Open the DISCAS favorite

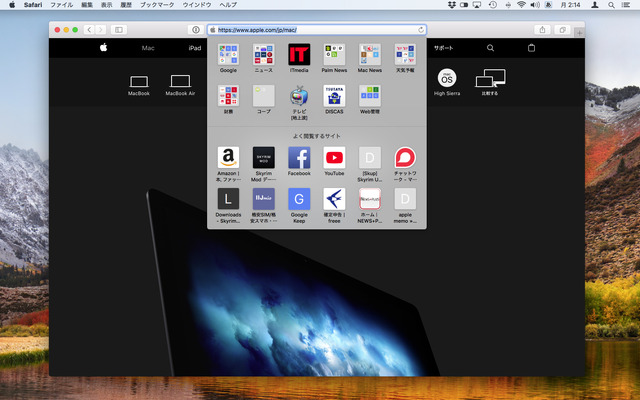pyautogui.click(x=334, y=96)
